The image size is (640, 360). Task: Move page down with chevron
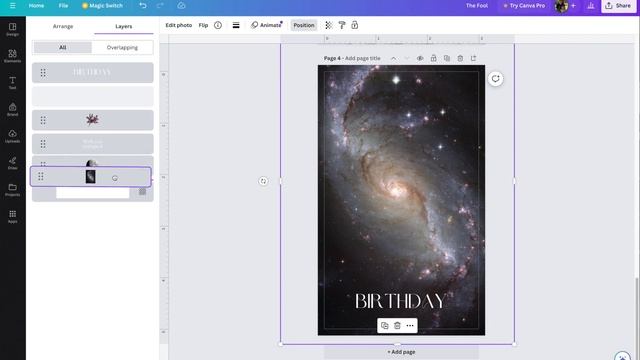coord(407,58)
